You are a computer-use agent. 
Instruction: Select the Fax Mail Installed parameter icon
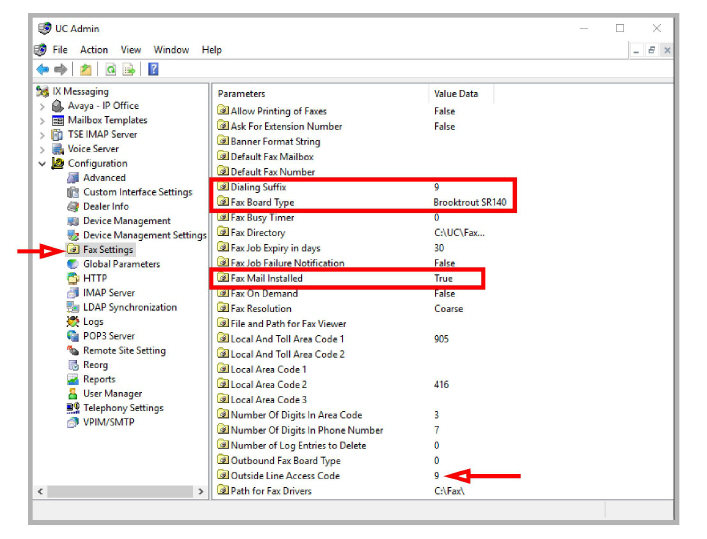tap(223, 277)
